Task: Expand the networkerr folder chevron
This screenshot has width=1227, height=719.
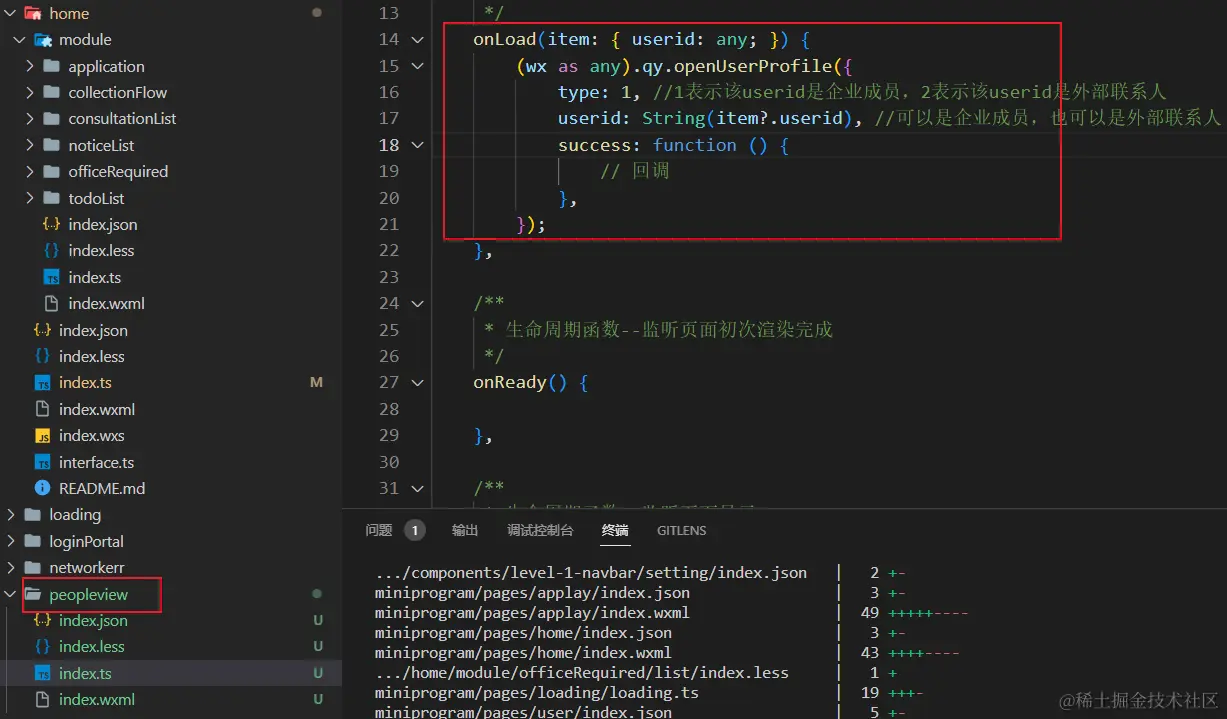Action: (10, 568)
